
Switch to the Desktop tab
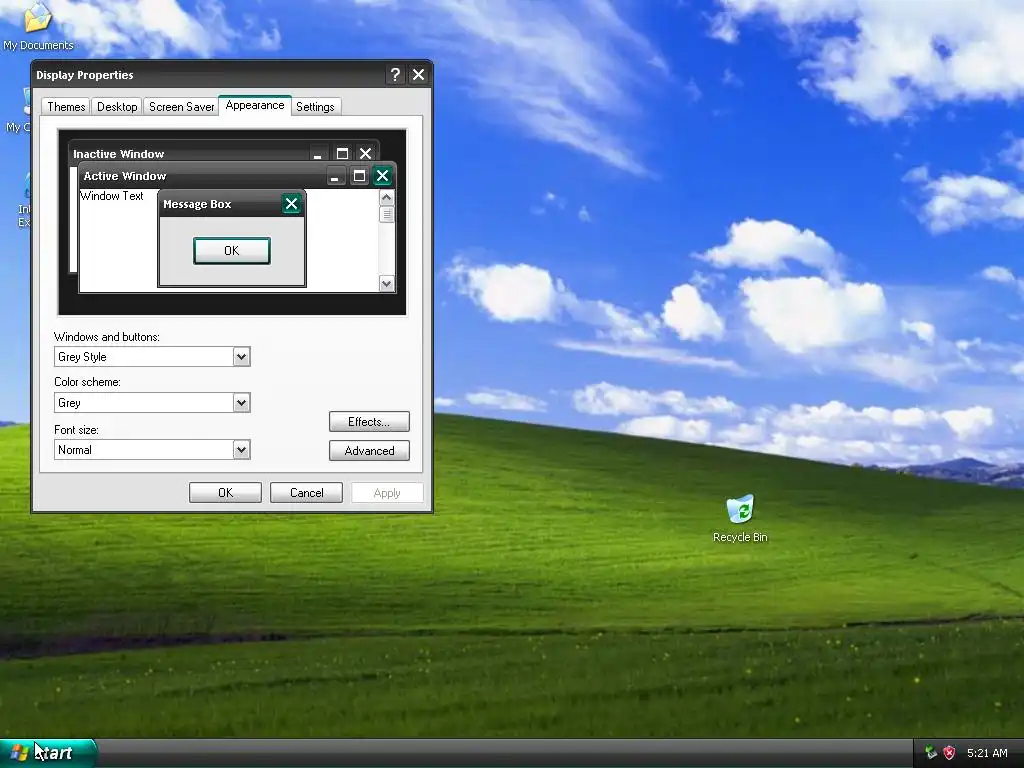coord(117,106)
